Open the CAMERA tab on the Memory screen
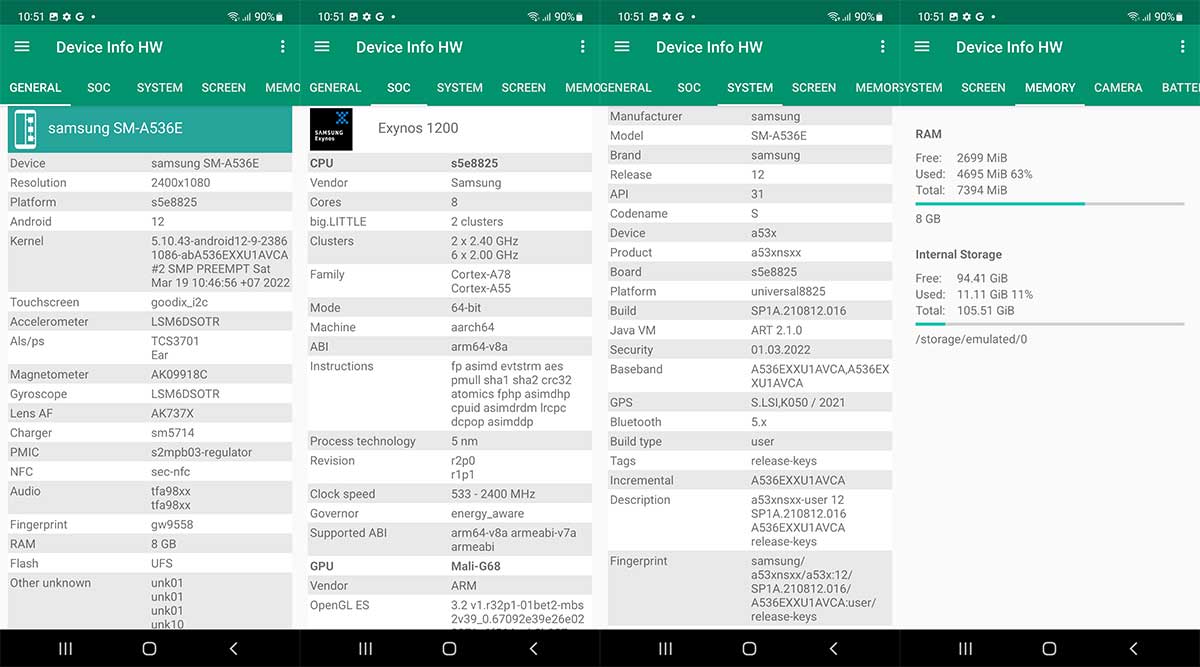The image size is (1200, 667). point(1118,88)
